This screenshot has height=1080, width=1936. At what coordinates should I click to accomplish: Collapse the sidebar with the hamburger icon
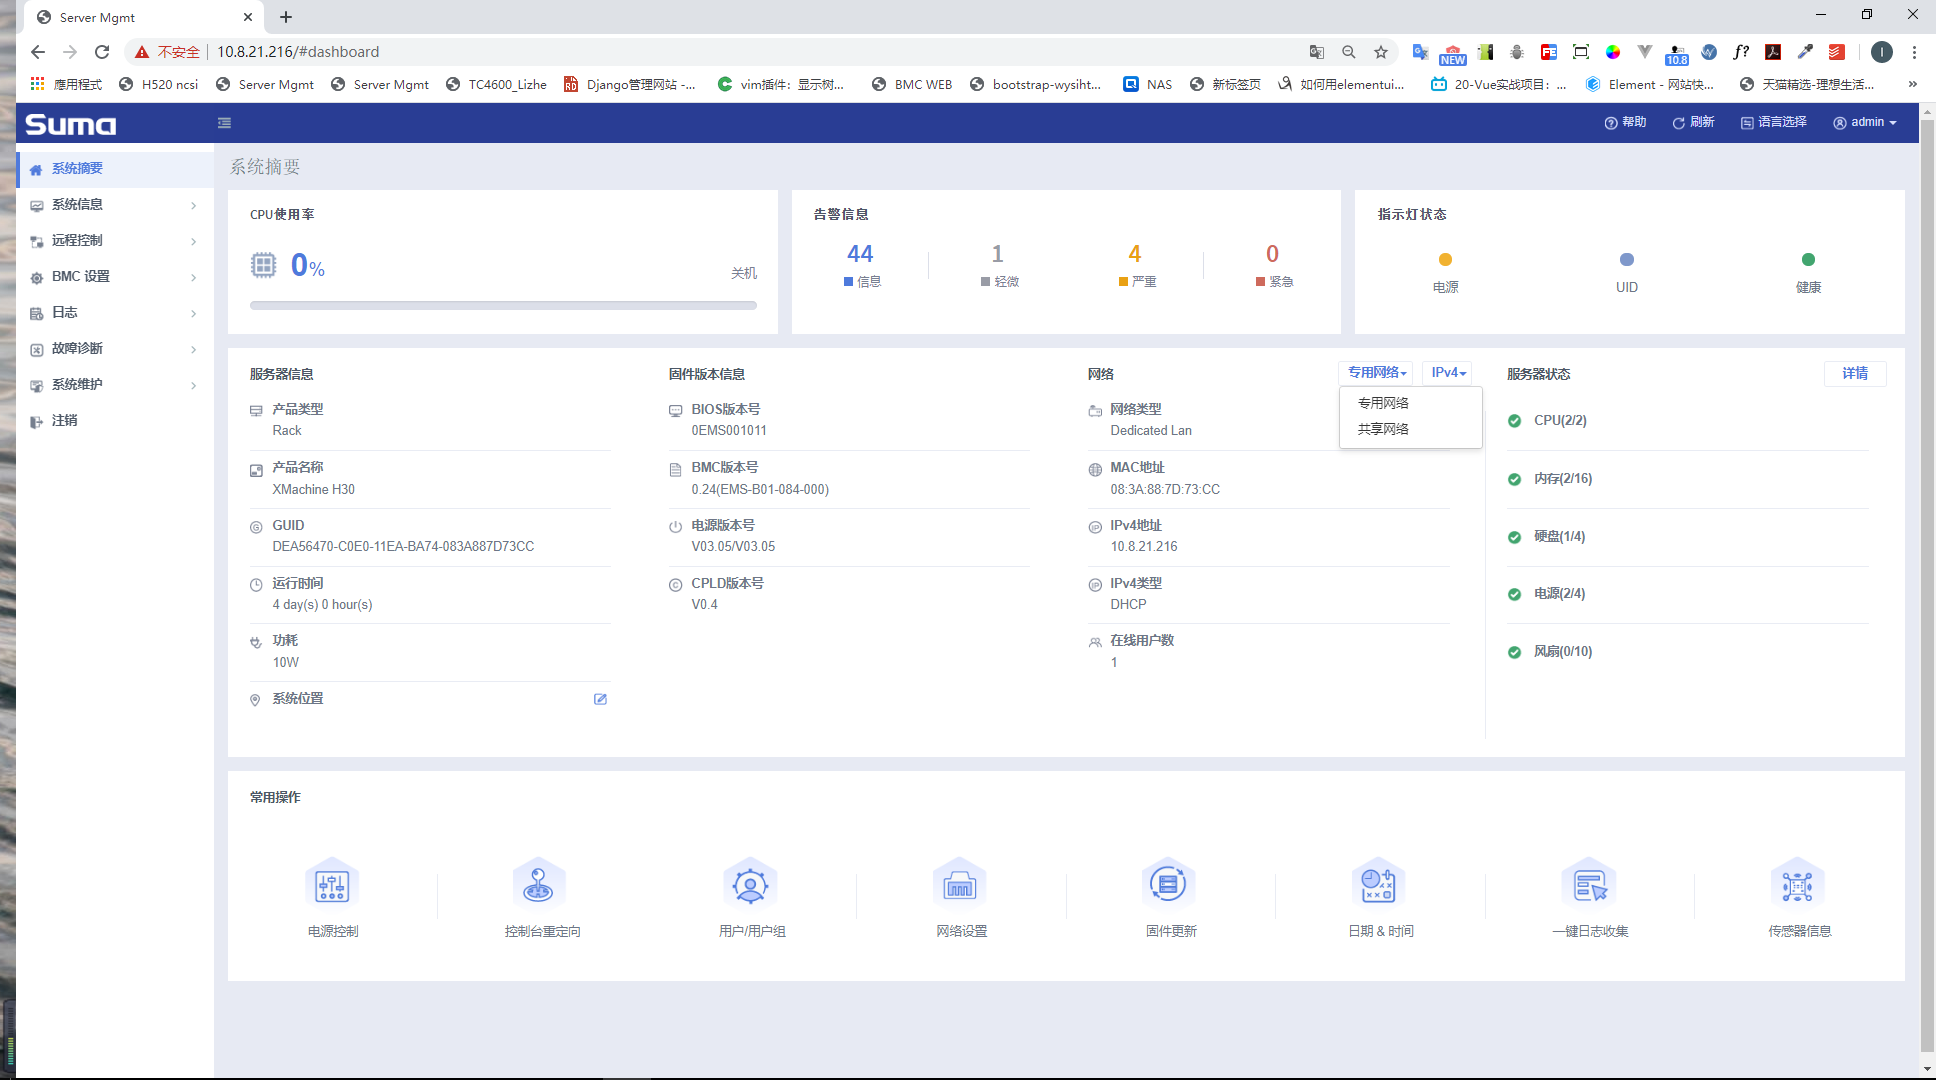pyautogui.click(x=224, y=123)
